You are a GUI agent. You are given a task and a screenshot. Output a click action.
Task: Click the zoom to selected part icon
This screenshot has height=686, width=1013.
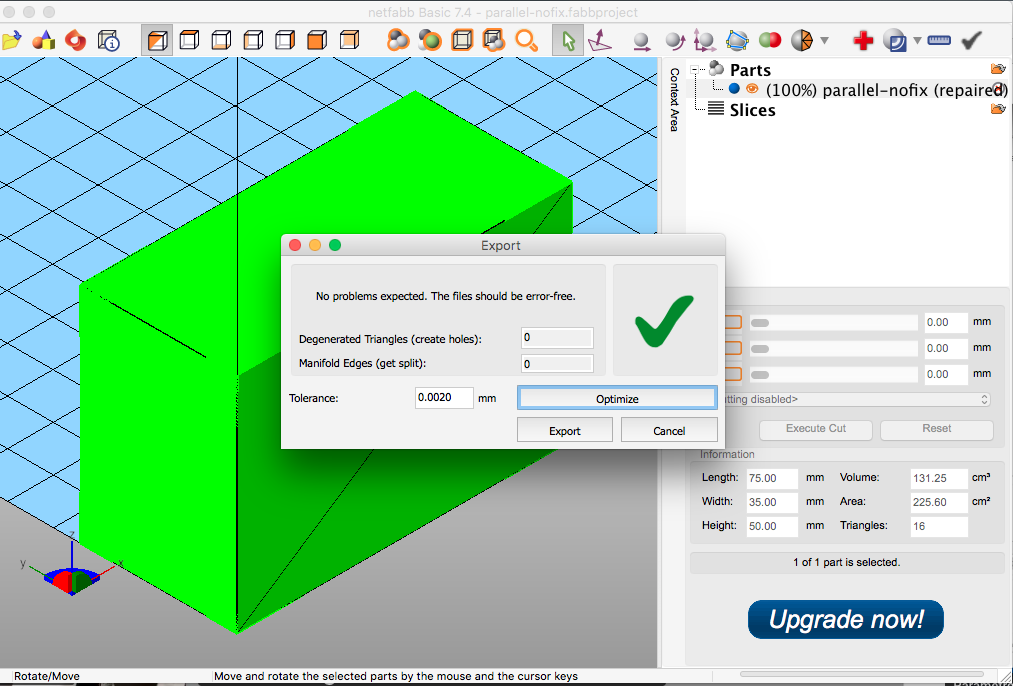click(x=430, y=41)
